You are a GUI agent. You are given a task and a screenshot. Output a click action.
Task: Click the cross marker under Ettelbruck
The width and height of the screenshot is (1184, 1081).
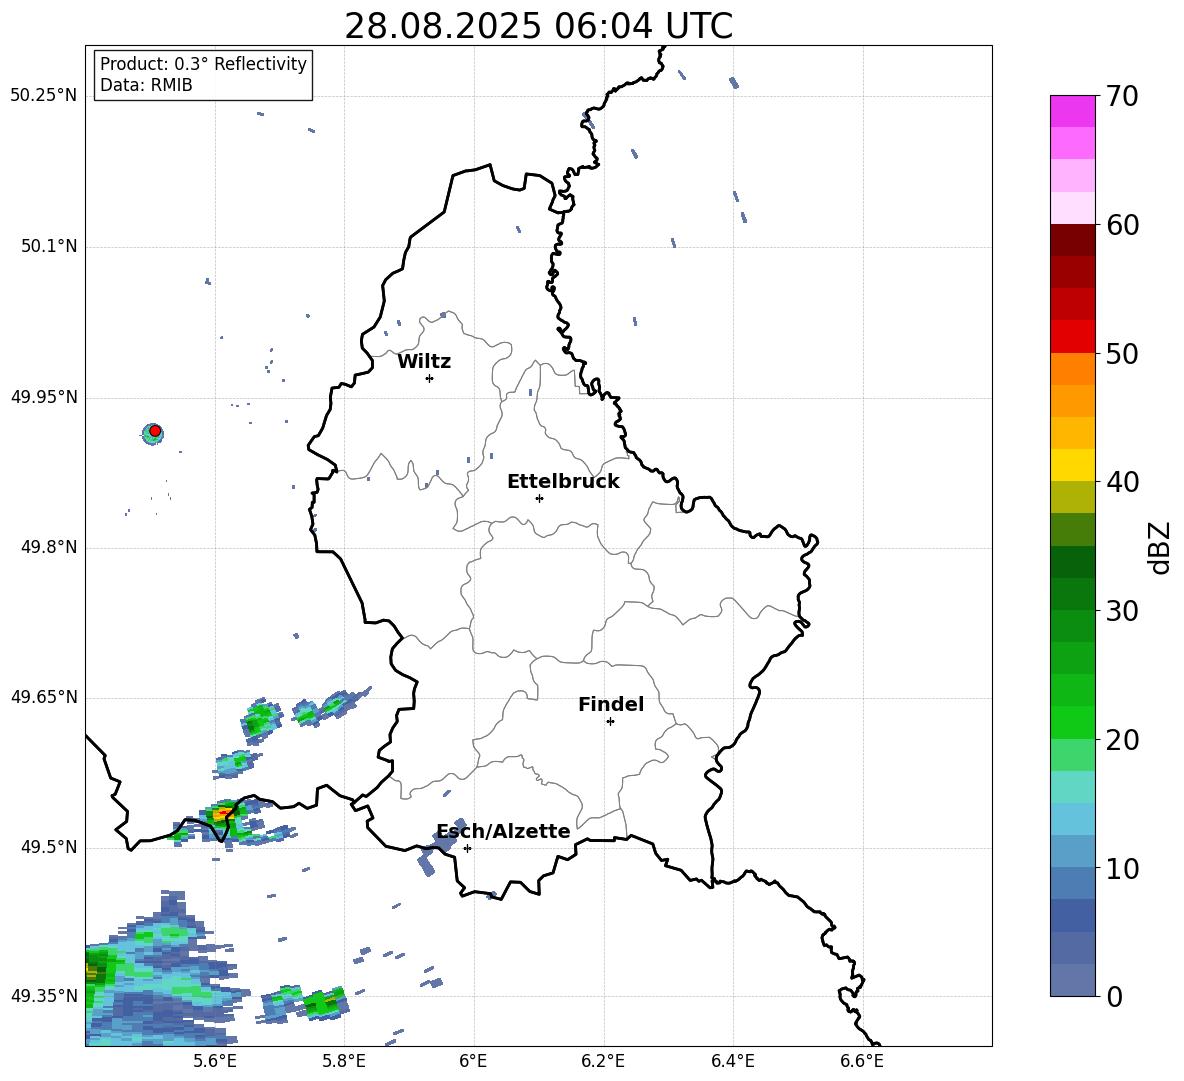click(539, 498)
